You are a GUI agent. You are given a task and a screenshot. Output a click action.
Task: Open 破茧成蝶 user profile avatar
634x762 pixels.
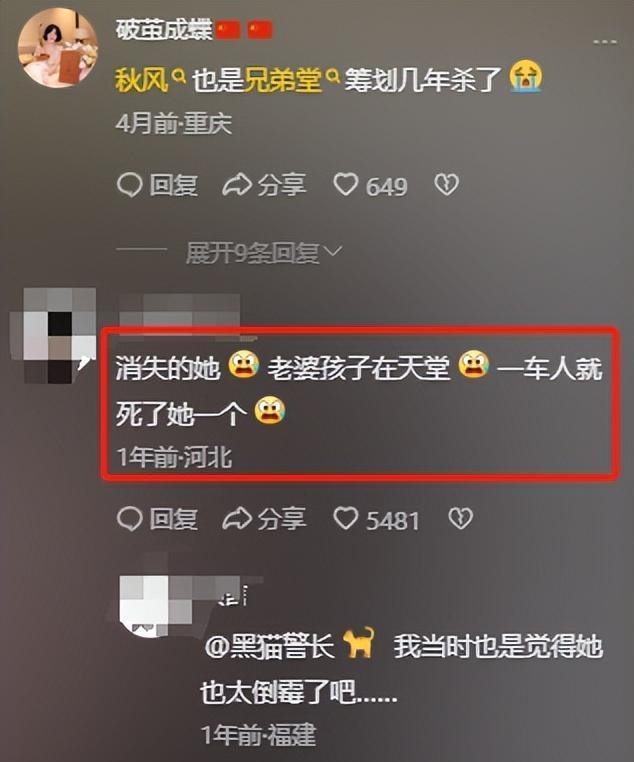click(58, 48)
